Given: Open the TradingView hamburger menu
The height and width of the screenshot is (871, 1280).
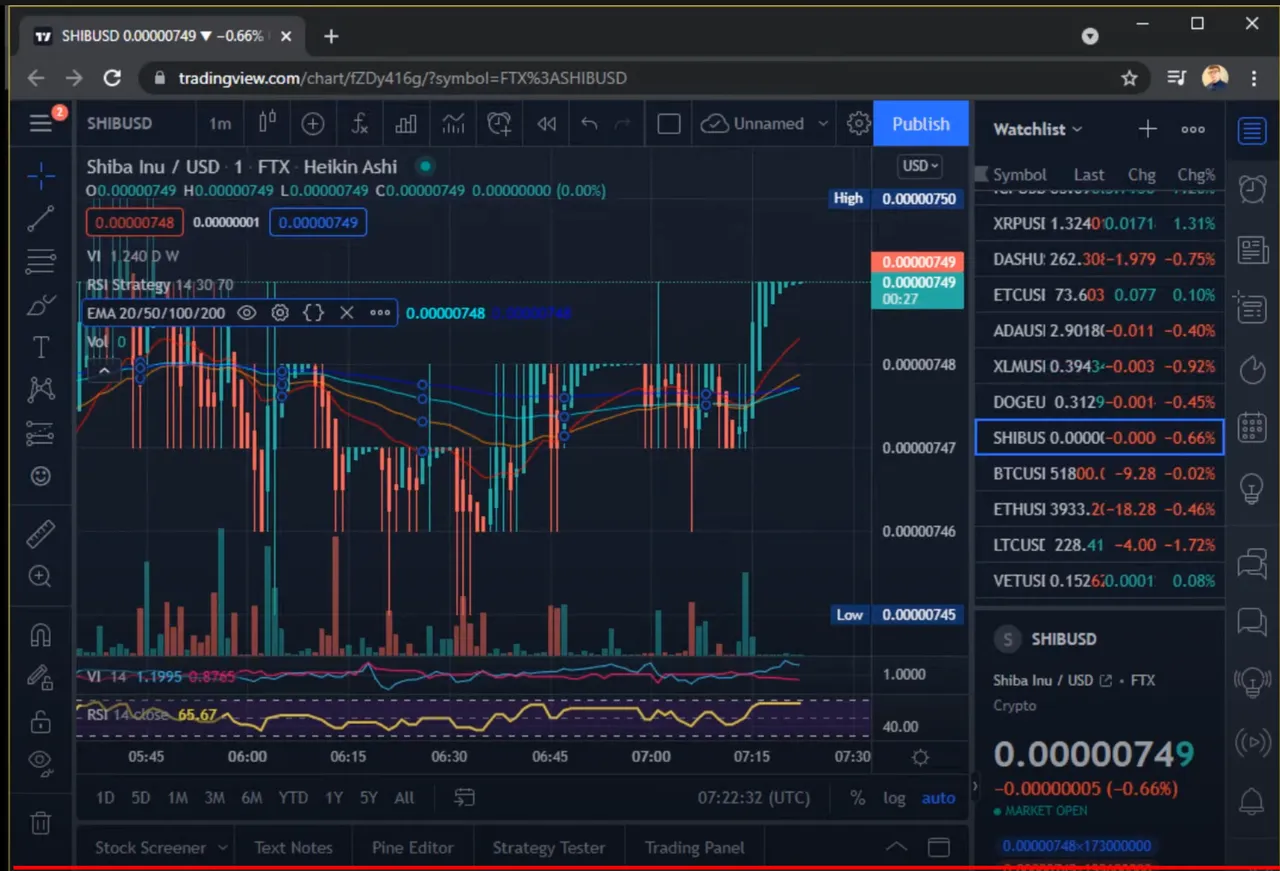Looking at the screenshot, I should [x=41, y=123].
